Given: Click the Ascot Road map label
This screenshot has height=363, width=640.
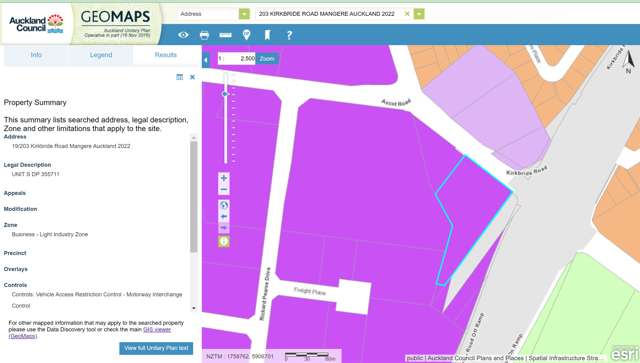Looking at the screenshot, I should [396, 102].
